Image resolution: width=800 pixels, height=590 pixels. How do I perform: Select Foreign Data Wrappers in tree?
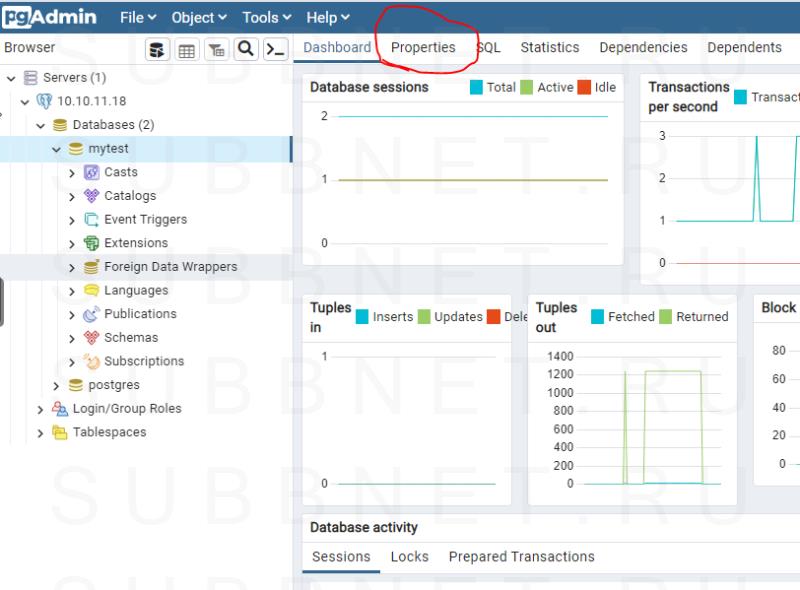pyautogui.click(x=170, y=267)
